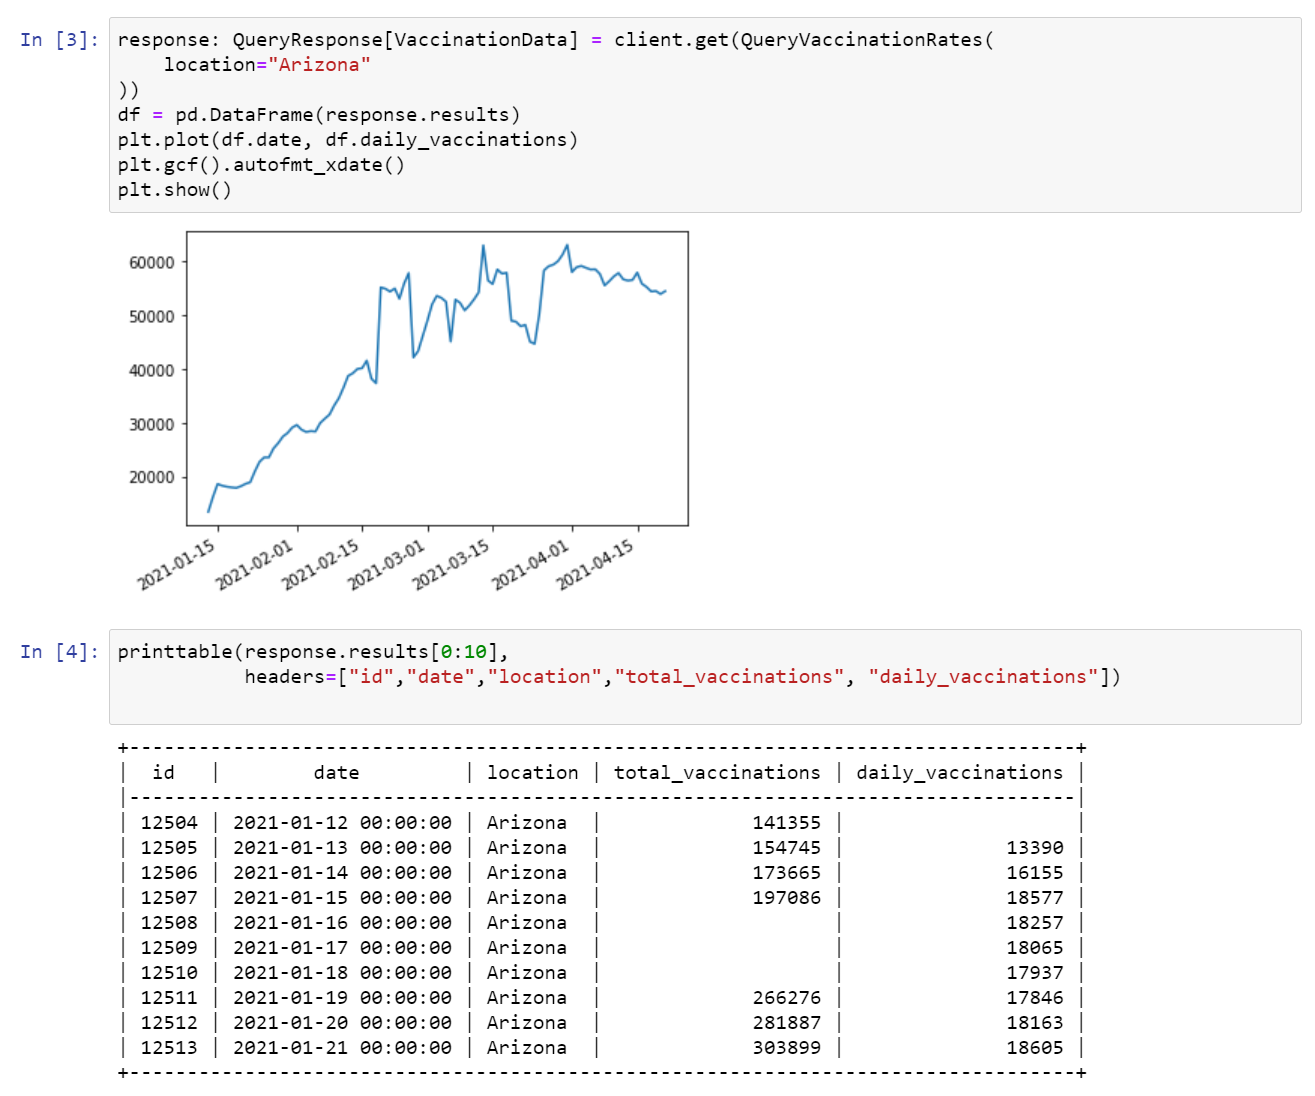This screenshot has height=1096, width=1315.
Task: Click total vaccinations value 141355
Action: (x=786, y=823)
